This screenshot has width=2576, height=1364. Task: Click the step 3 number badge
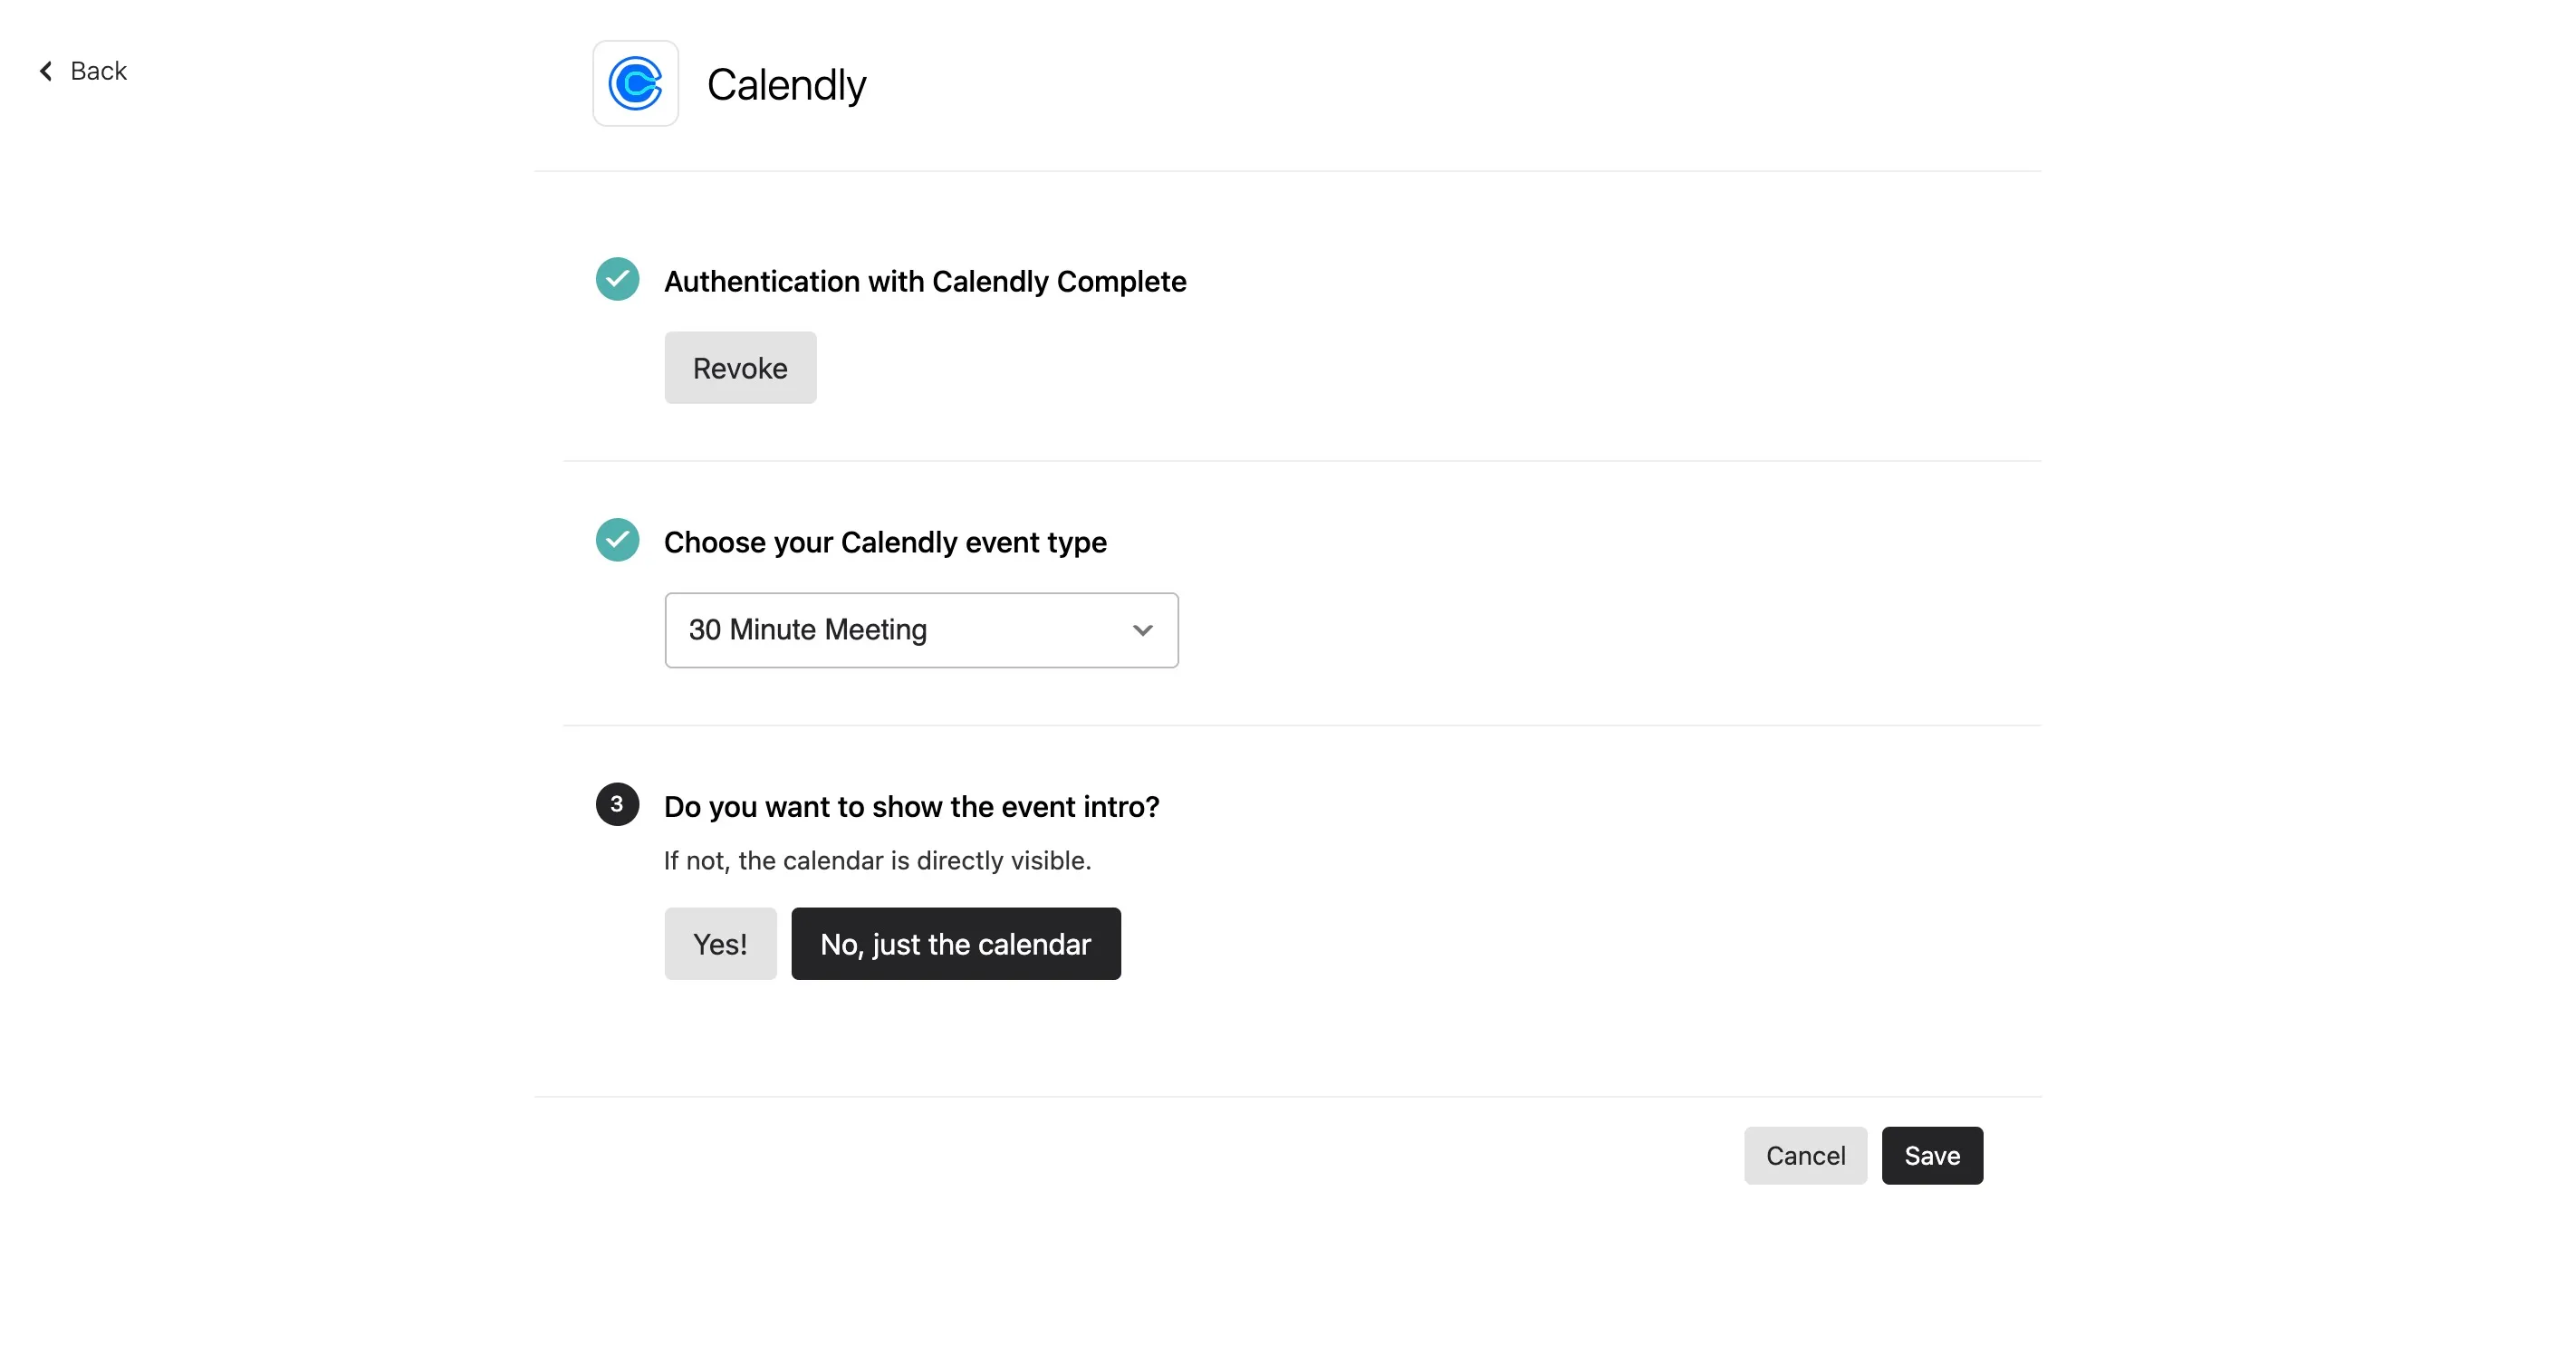click(617, 804)
